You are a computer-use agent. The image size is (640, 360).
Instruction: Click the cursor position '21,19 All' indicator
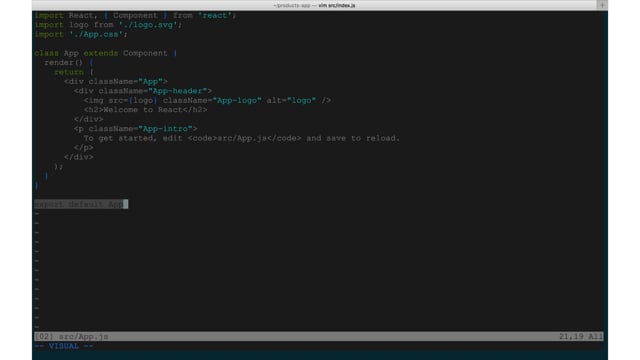tap(581, 337)
